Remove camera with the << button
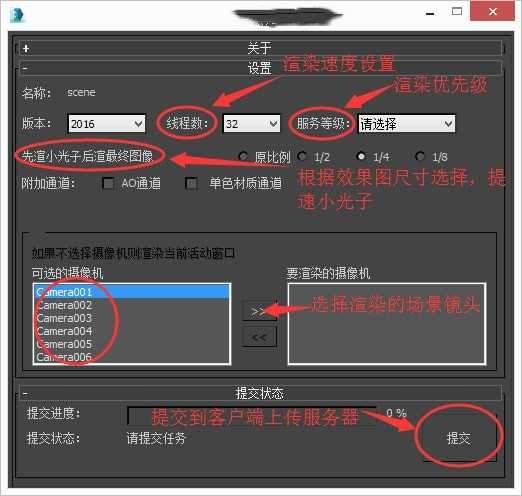 pos(259,337)
